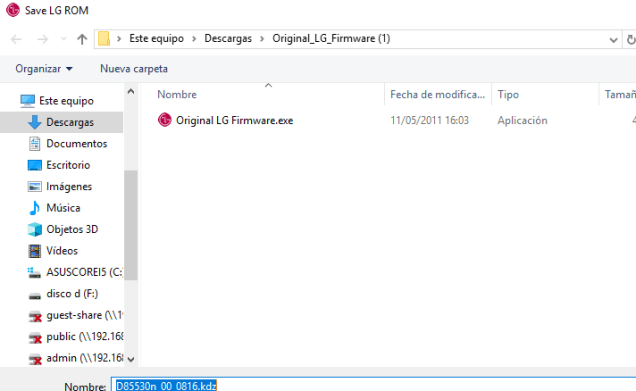Click 'Original_LG_Firmware (1)' breadcrumb segment
The height and width of the screenshot is (391, 636).
331,39
